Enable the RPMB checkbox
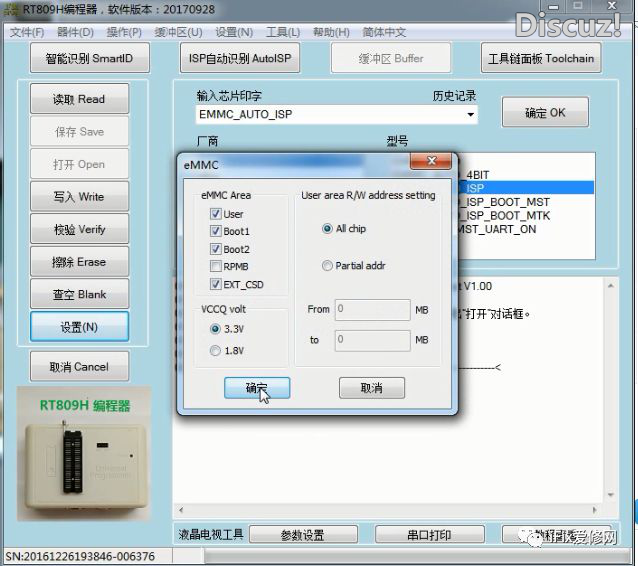 point(216,267)
